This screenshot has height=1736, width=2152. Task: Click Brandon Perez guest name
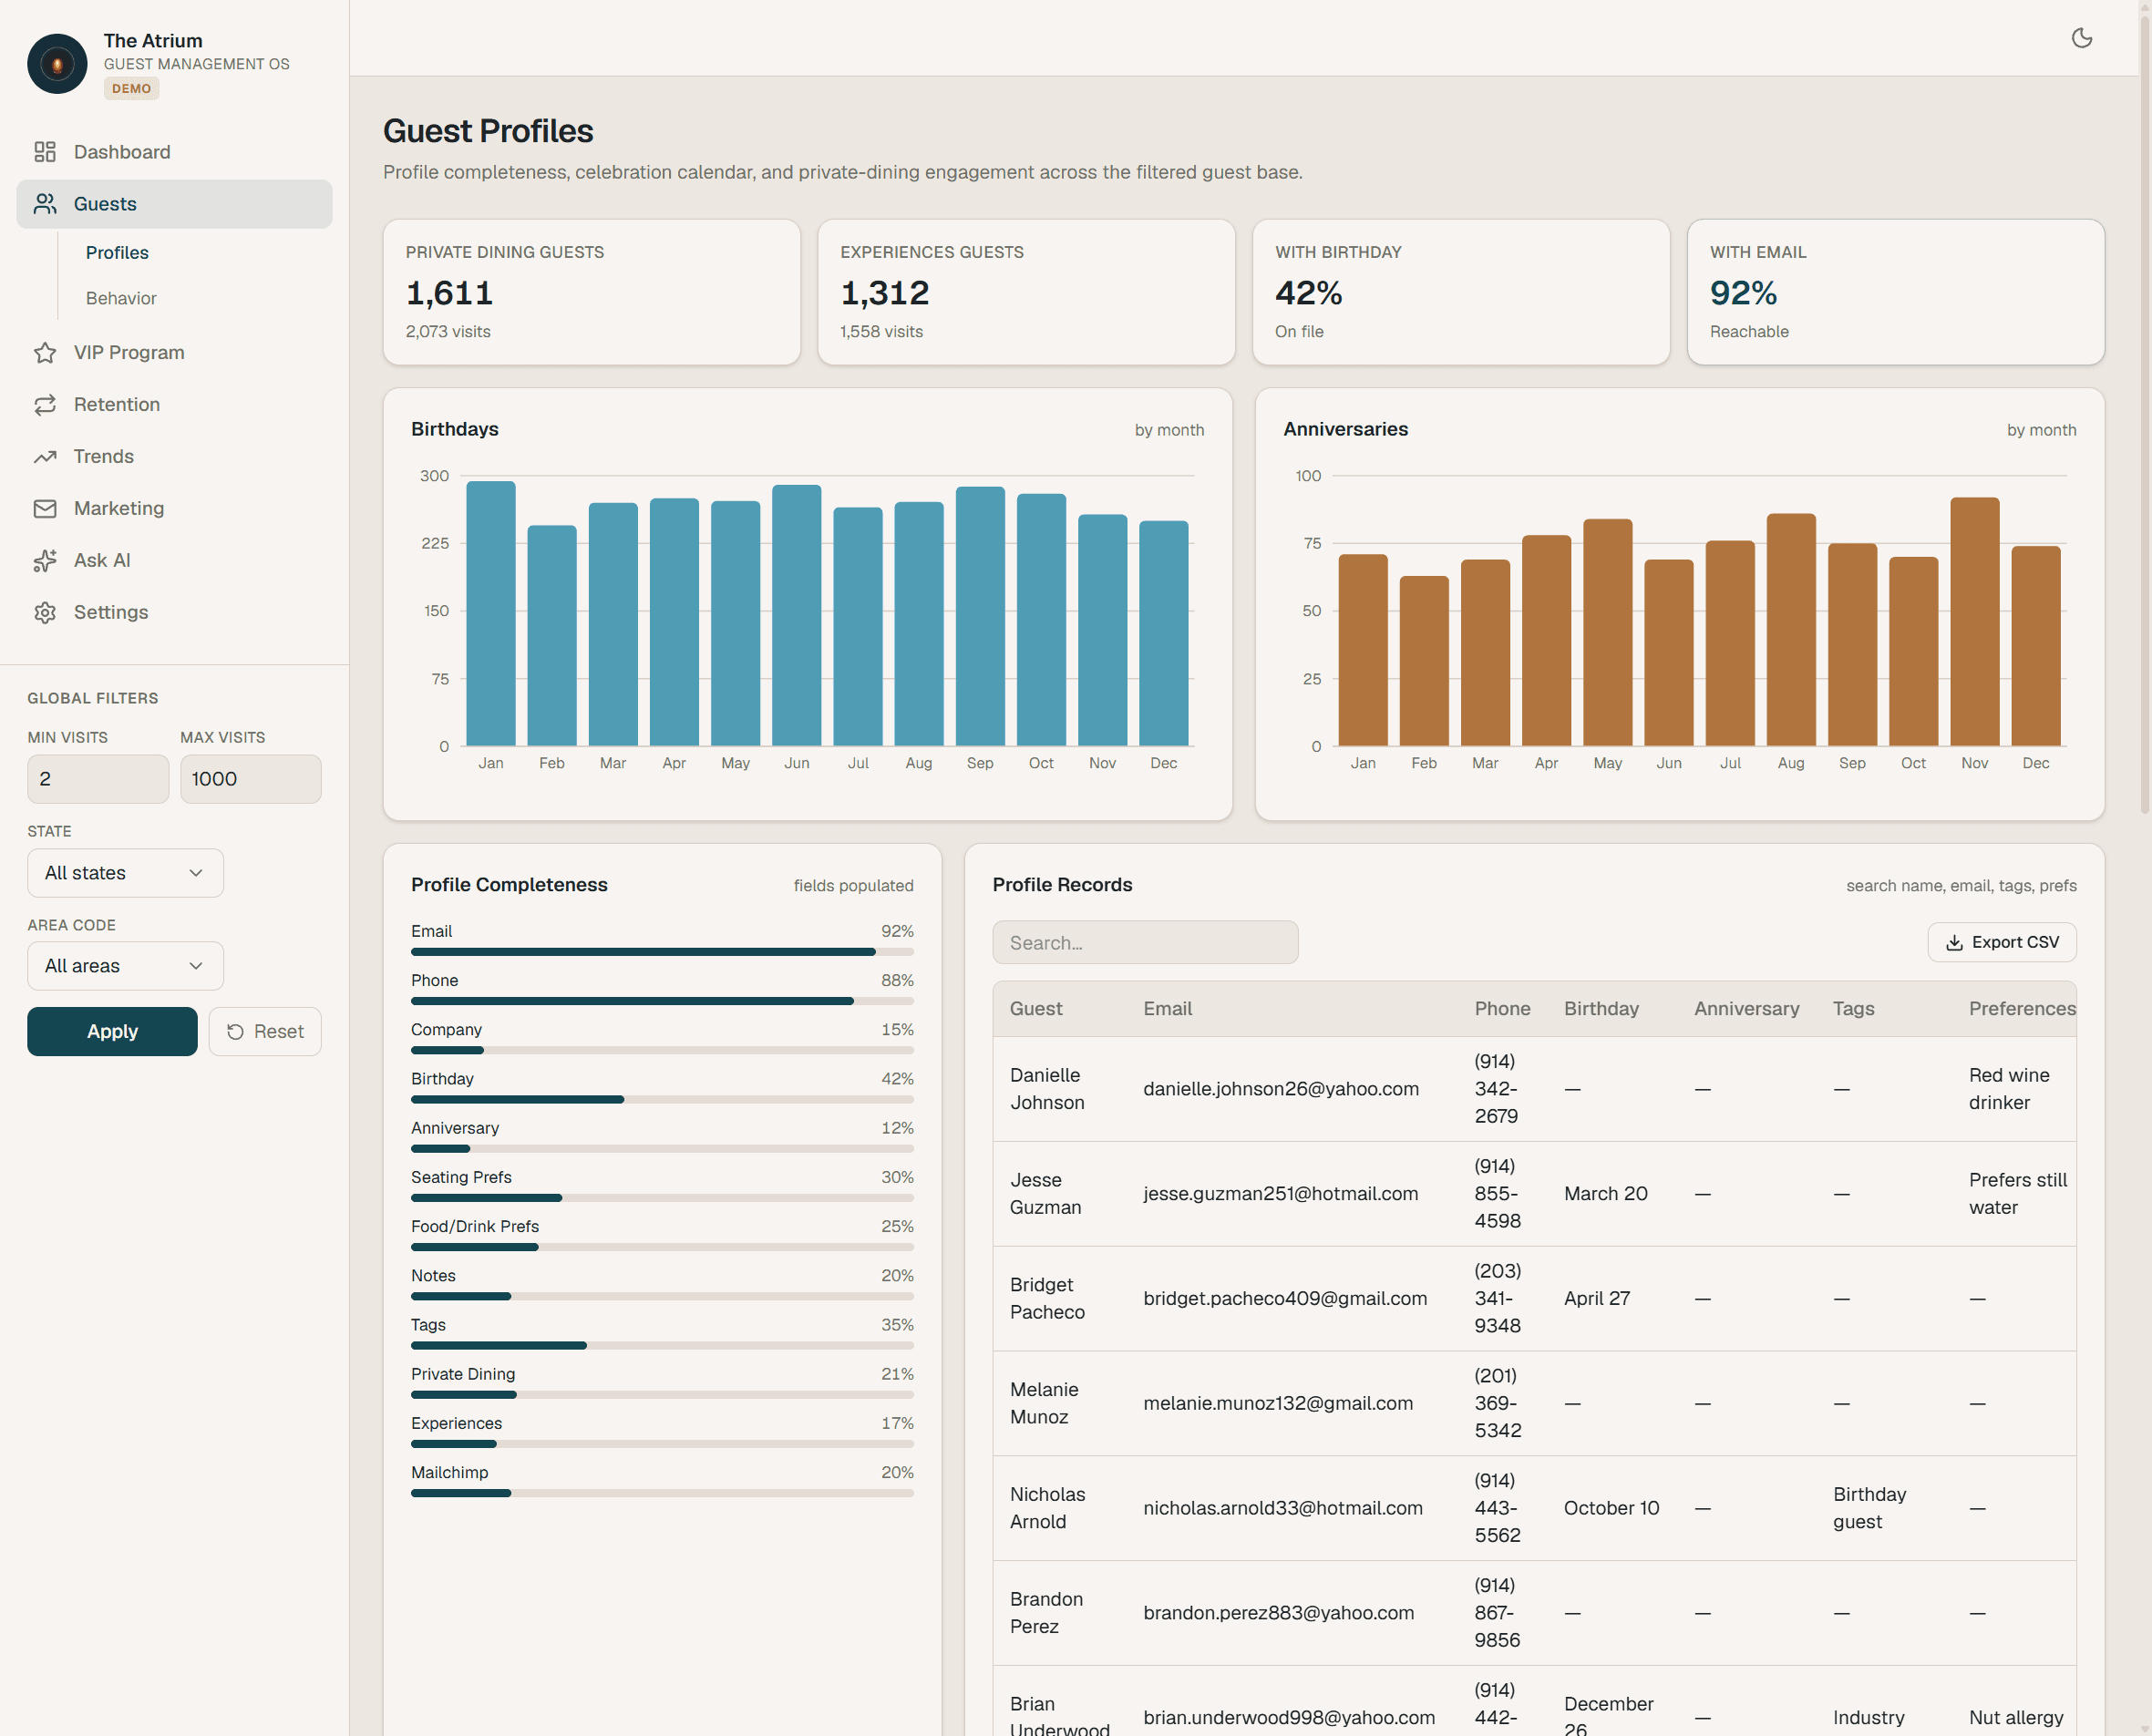click(1046, 1613)
